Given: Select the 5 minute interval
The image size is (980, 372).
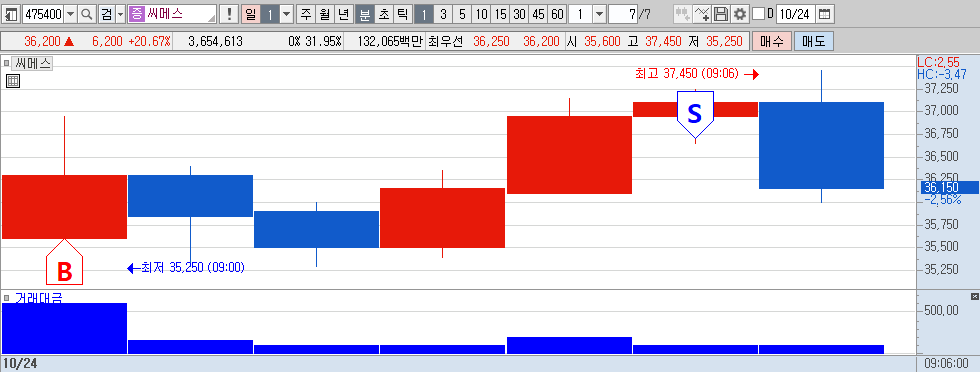Looking at the screenshot, I should pyautogui.click(x=462, y=14).
